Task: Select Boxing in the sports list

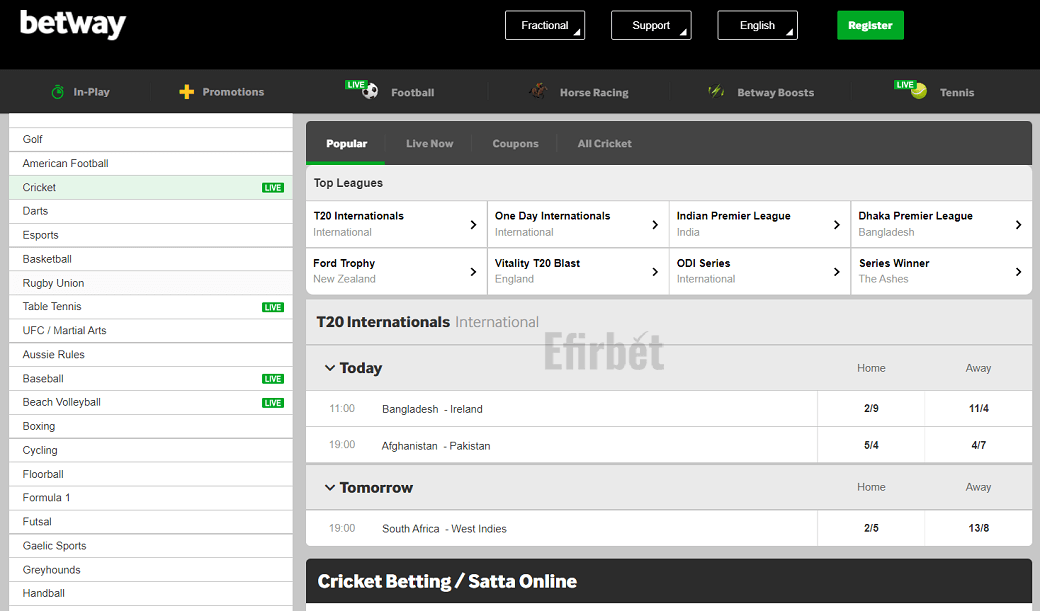Action: (x=151, y=426)
